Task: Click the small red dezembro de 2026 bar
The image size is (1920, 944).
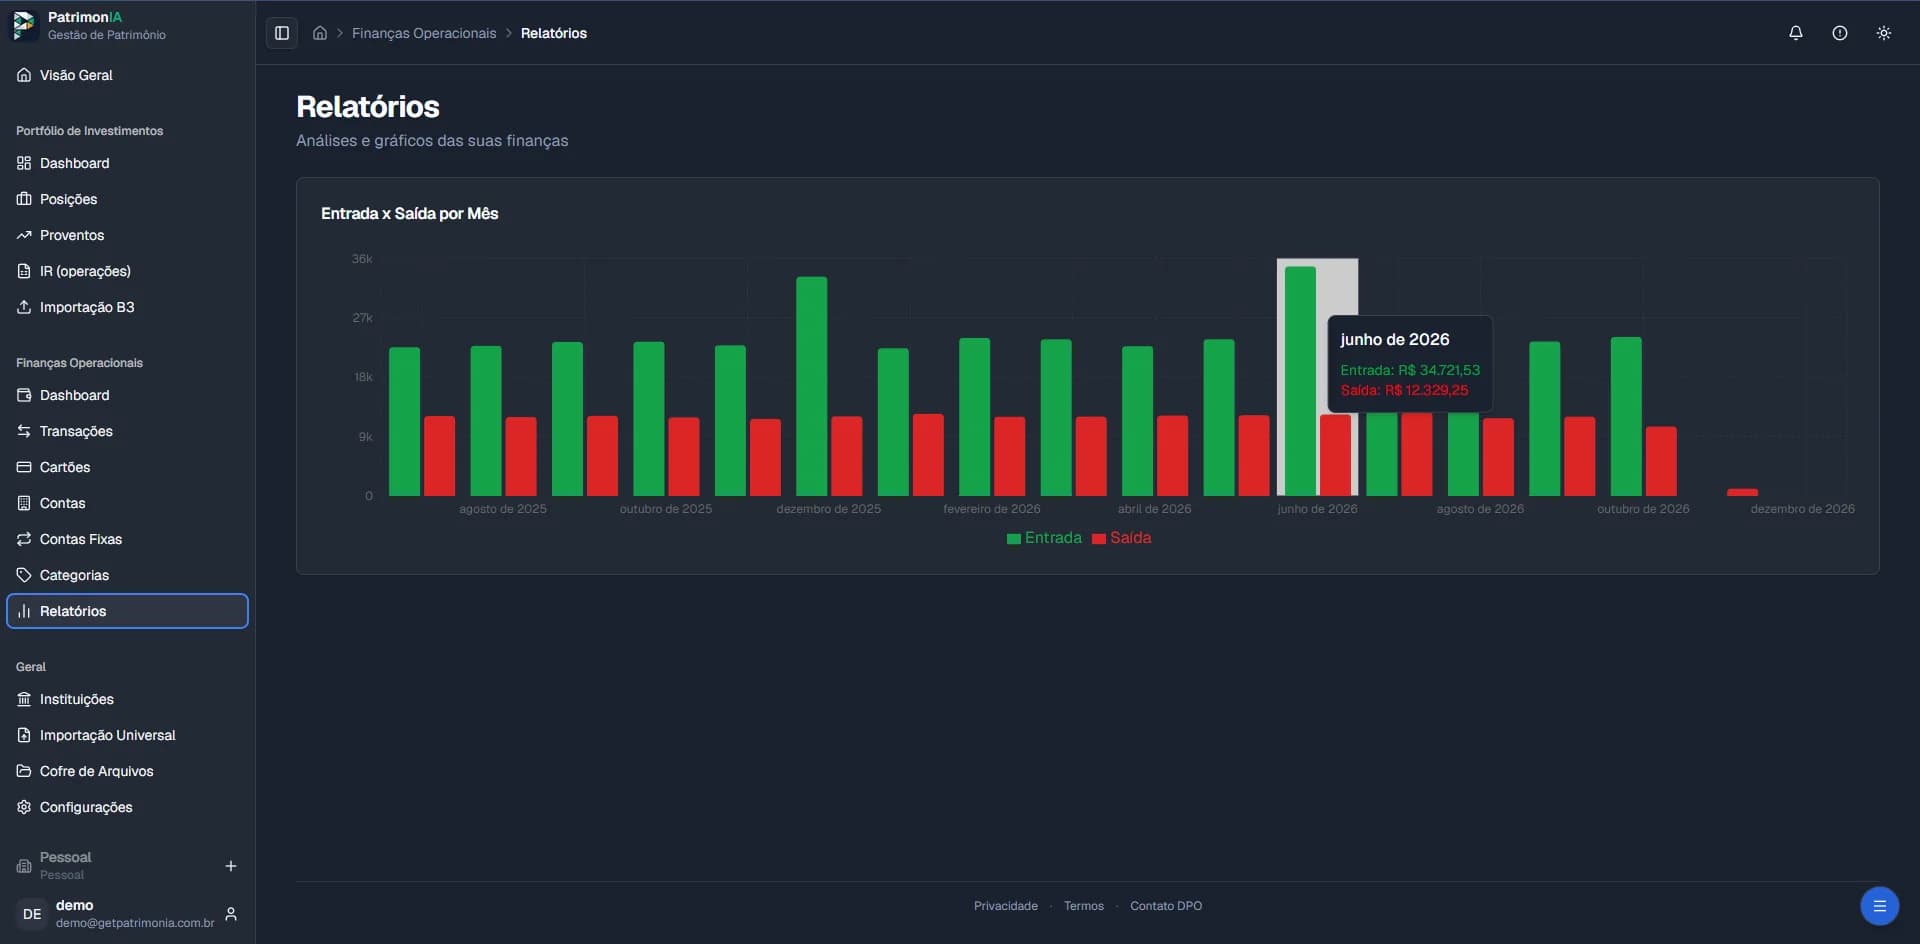Action: [x=1742, y=492]
